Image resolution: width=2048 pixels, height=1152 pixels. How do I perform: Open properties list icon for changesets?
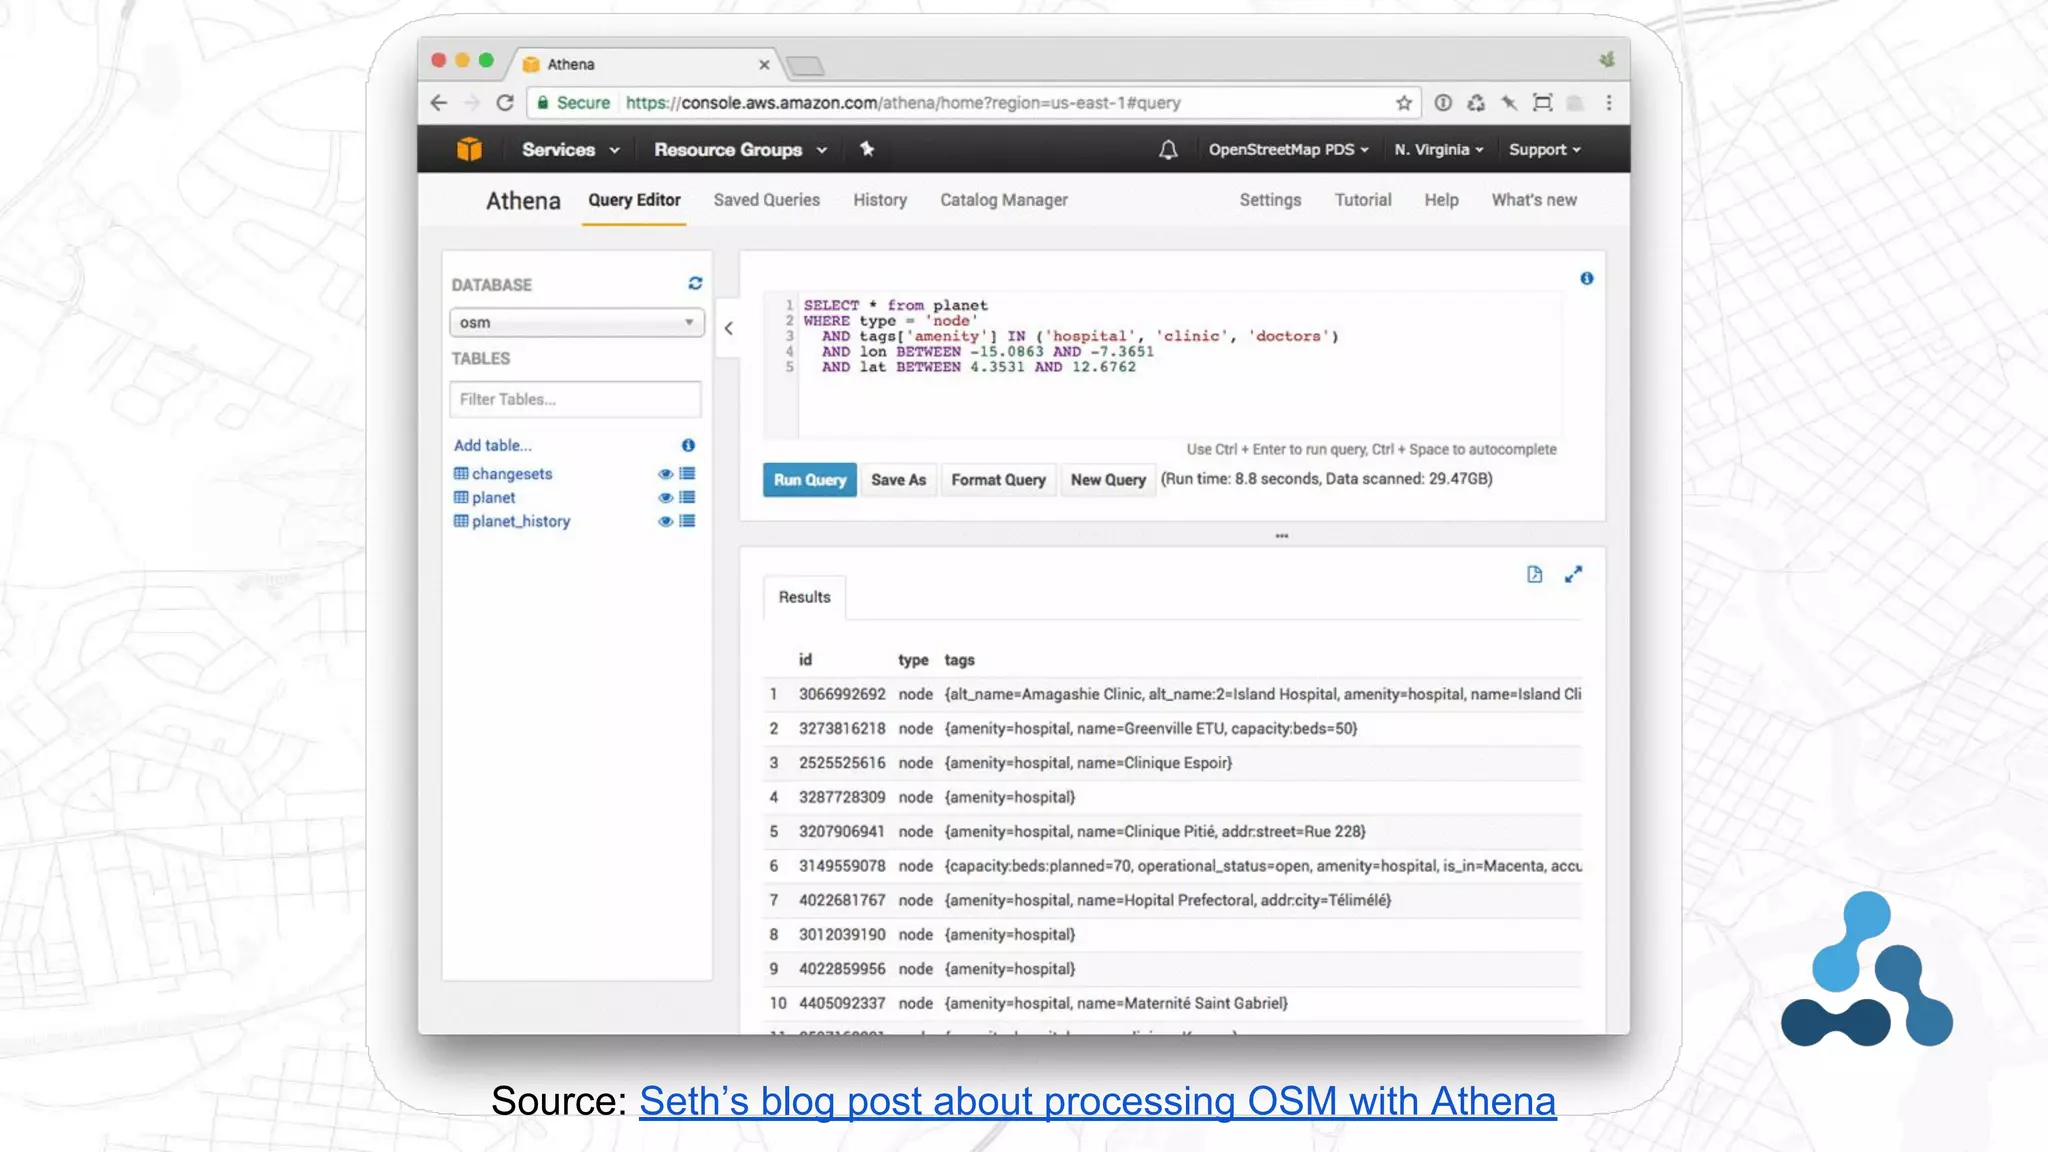pos(687,474)
